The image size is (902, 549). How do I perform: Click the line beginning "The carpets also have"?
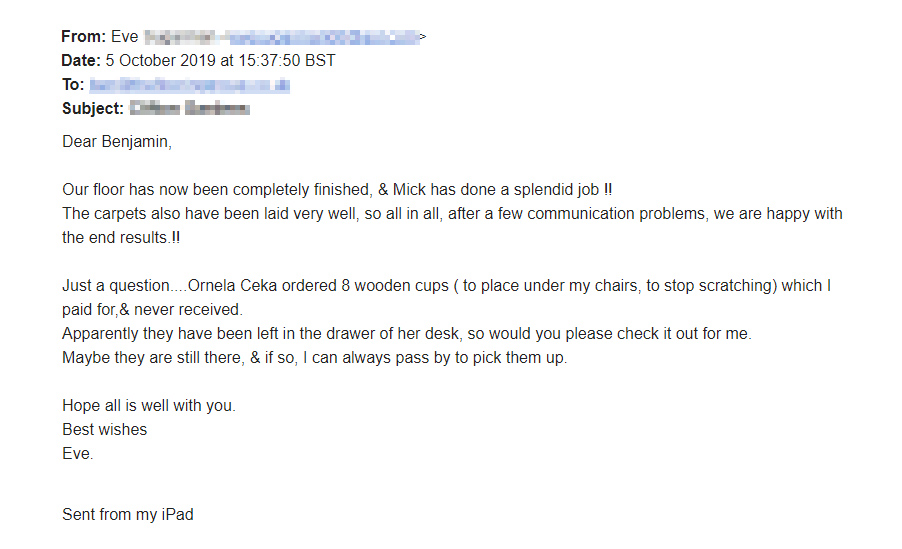(452, 213)
